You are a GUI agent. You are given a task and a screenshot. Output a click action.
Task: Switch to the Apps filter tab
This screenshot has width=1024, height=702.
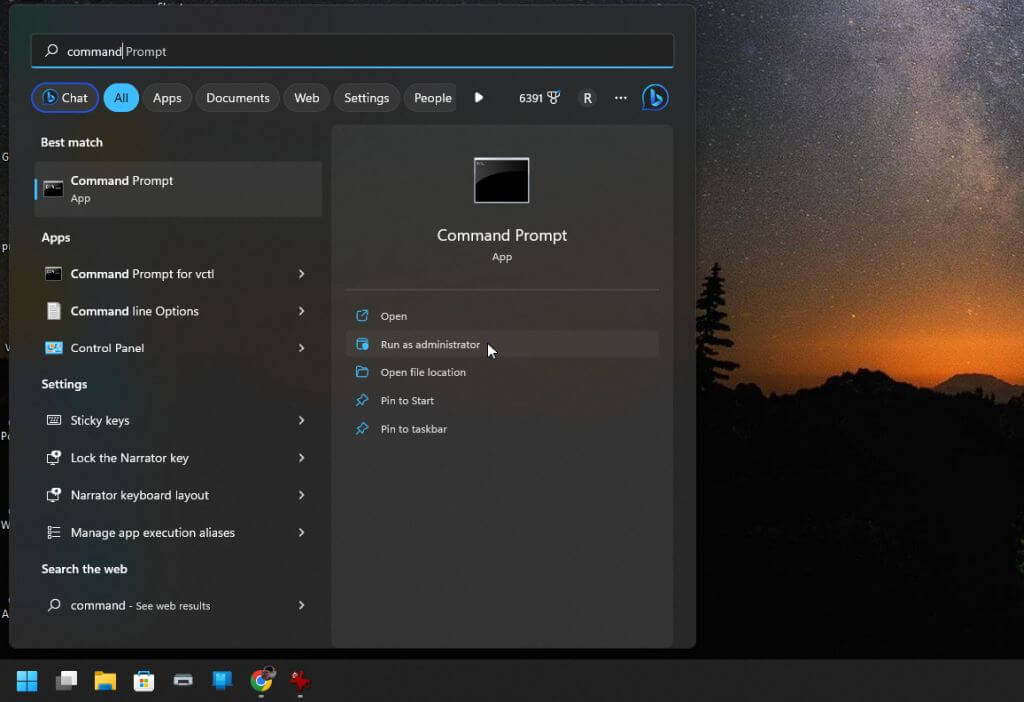point(167,98)
